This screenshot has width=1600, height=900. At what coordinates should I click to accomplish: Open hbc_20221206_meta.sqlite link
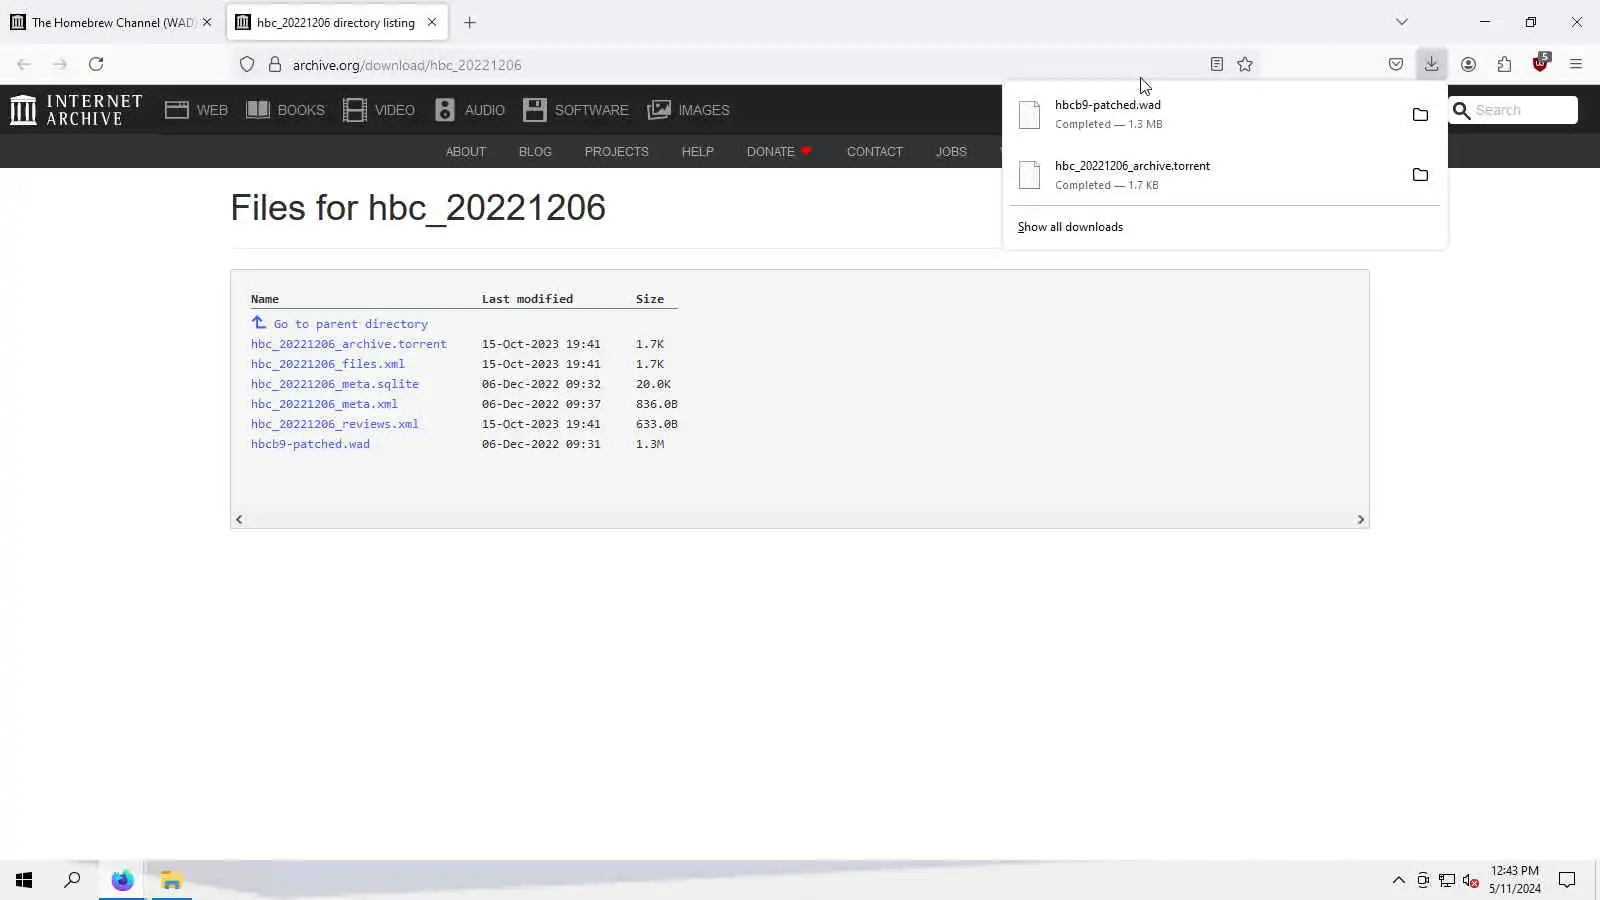pyautogui.click(x=335, y=384)
